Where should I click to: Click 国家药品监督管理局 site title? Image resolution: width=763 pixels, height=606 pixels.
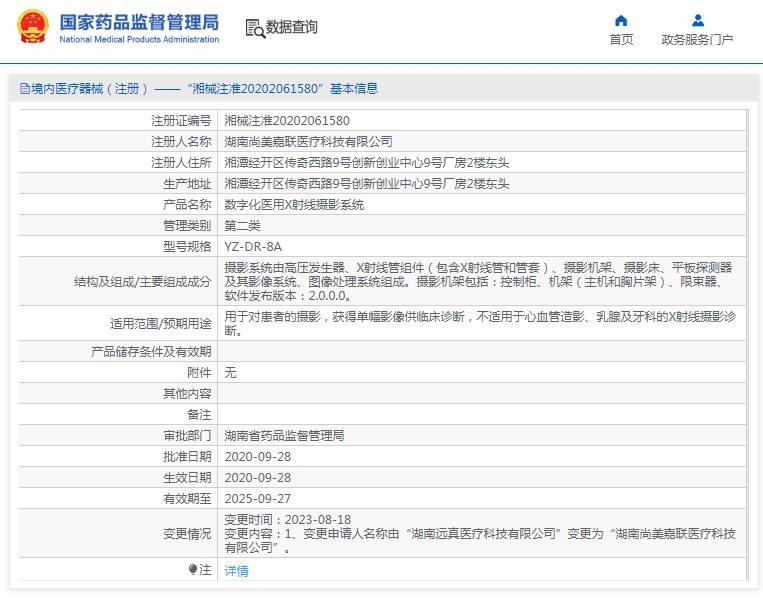[139, 22]
